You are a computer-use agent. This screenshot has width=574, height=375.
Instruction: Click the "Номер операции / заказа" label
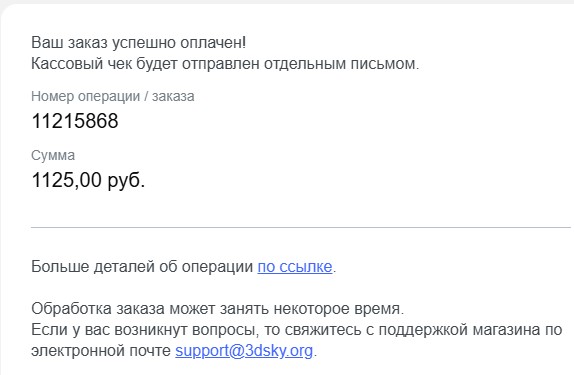(x=113, y=96)
